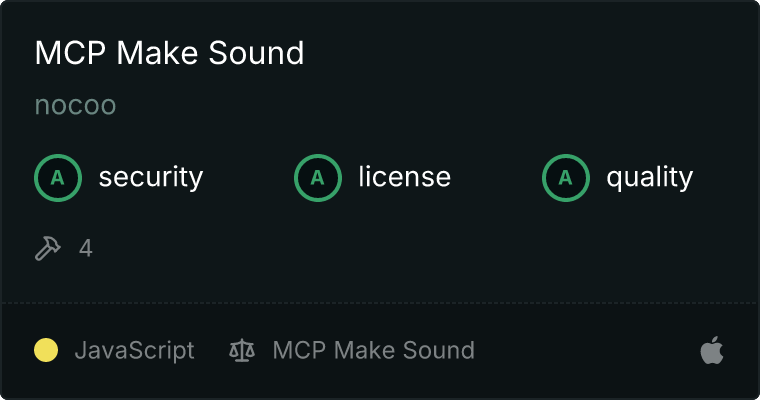The width and height of the screenshot is (760, 400).
Task: Open the nocoo author link
Action: point(75,105)
